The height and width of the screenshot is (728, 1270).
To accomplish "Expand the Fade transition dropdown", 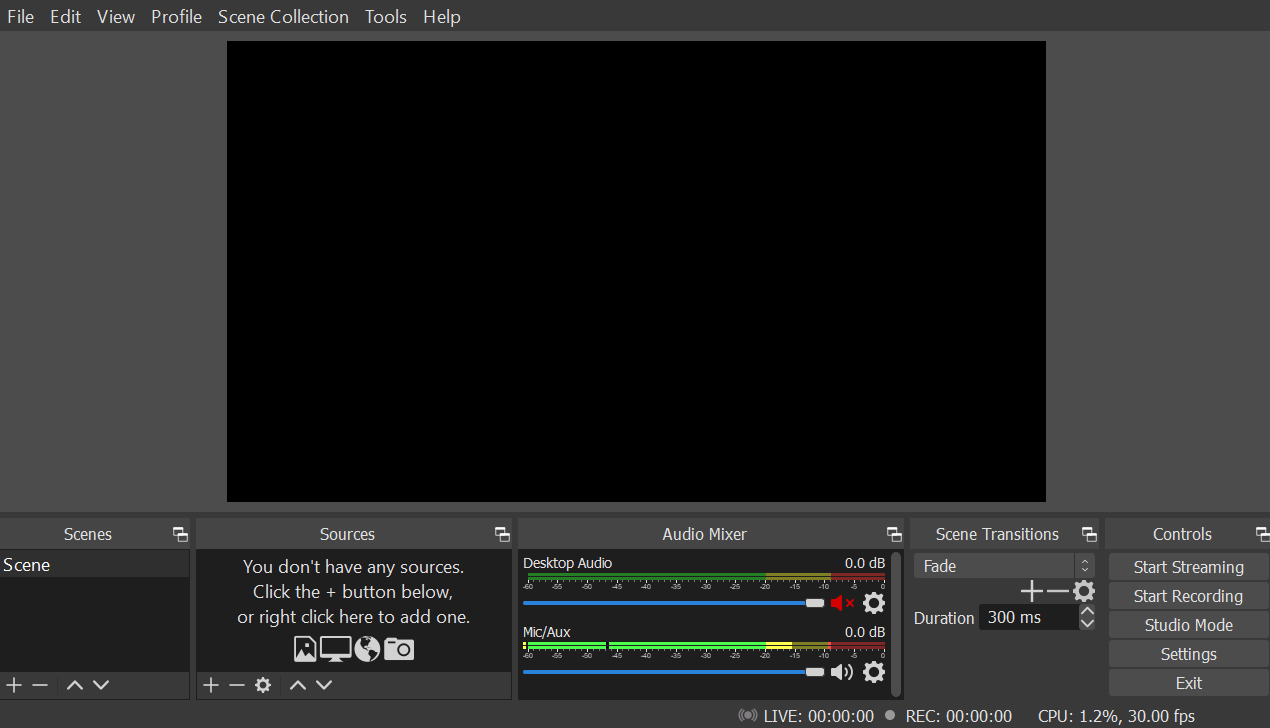I will coord(1084,566).
